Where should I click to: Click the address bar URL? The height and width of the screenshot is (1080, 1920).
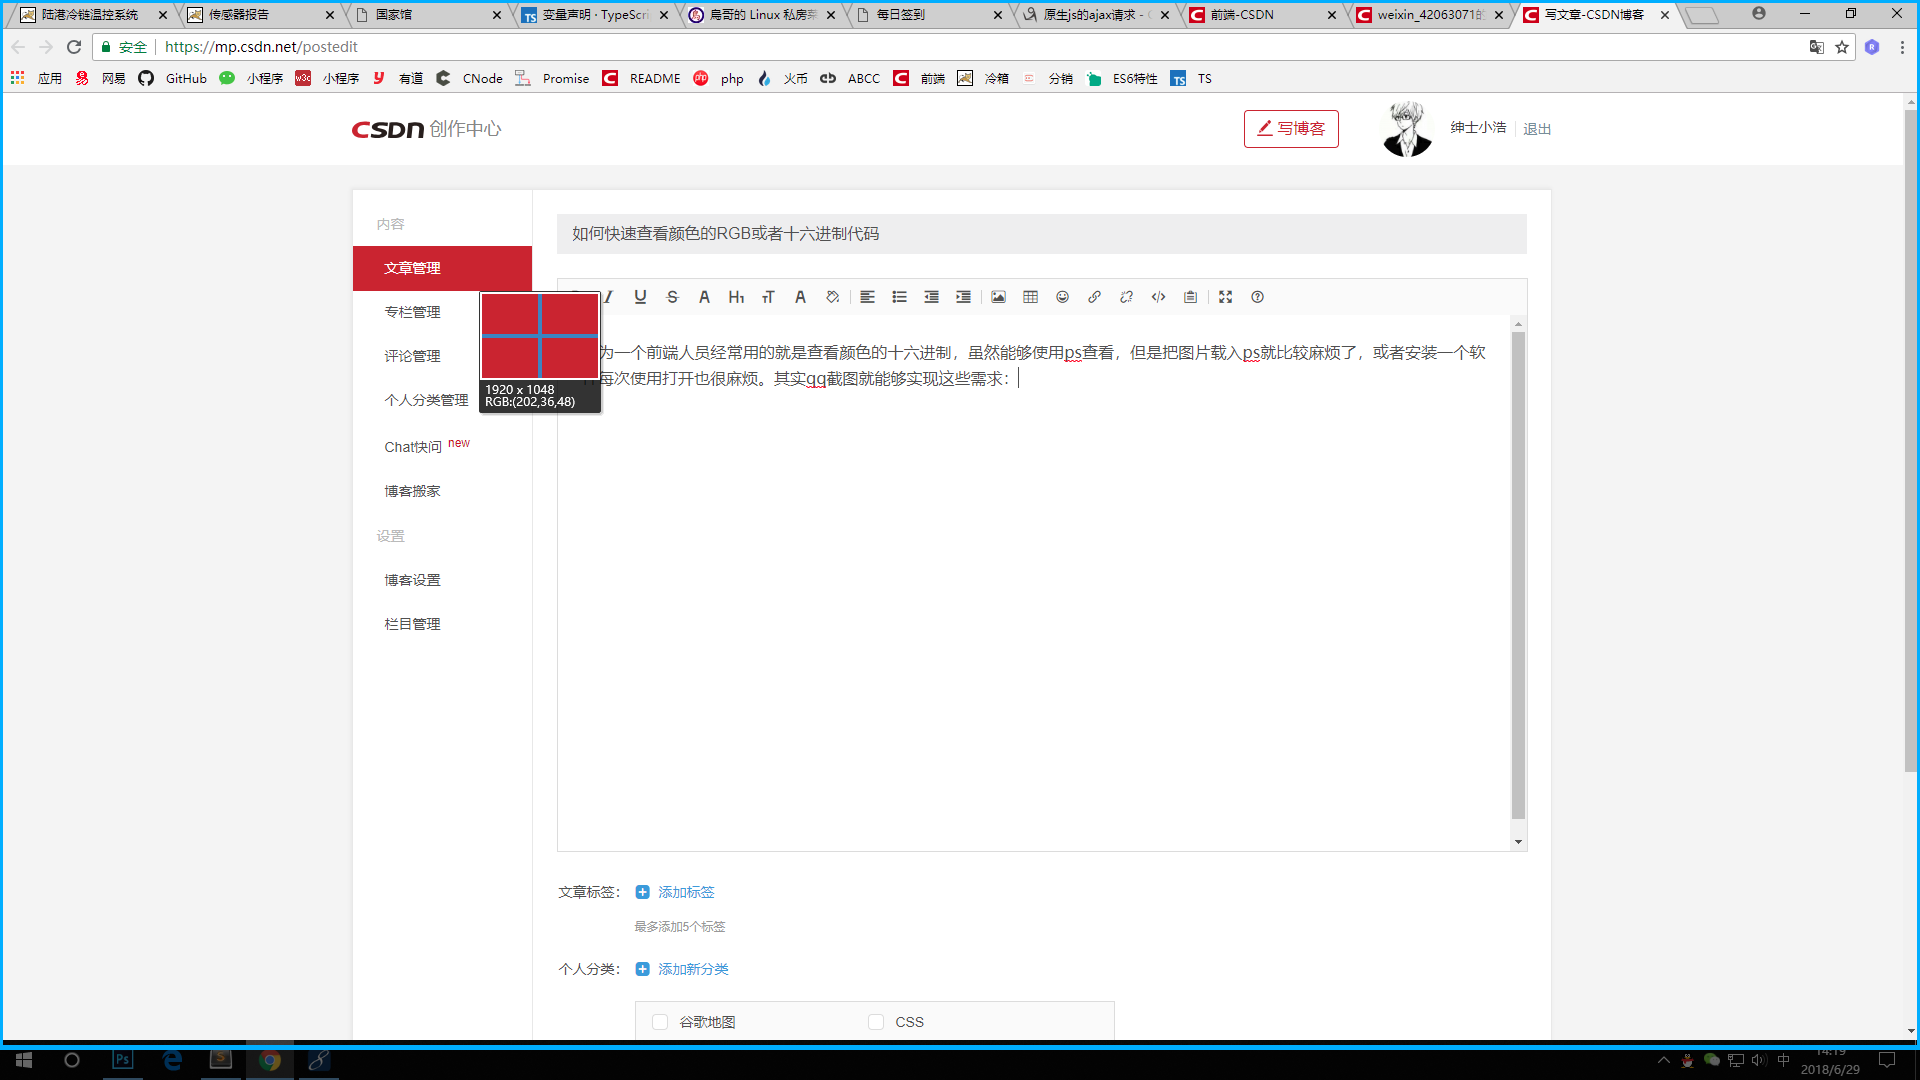coord(261,47)
